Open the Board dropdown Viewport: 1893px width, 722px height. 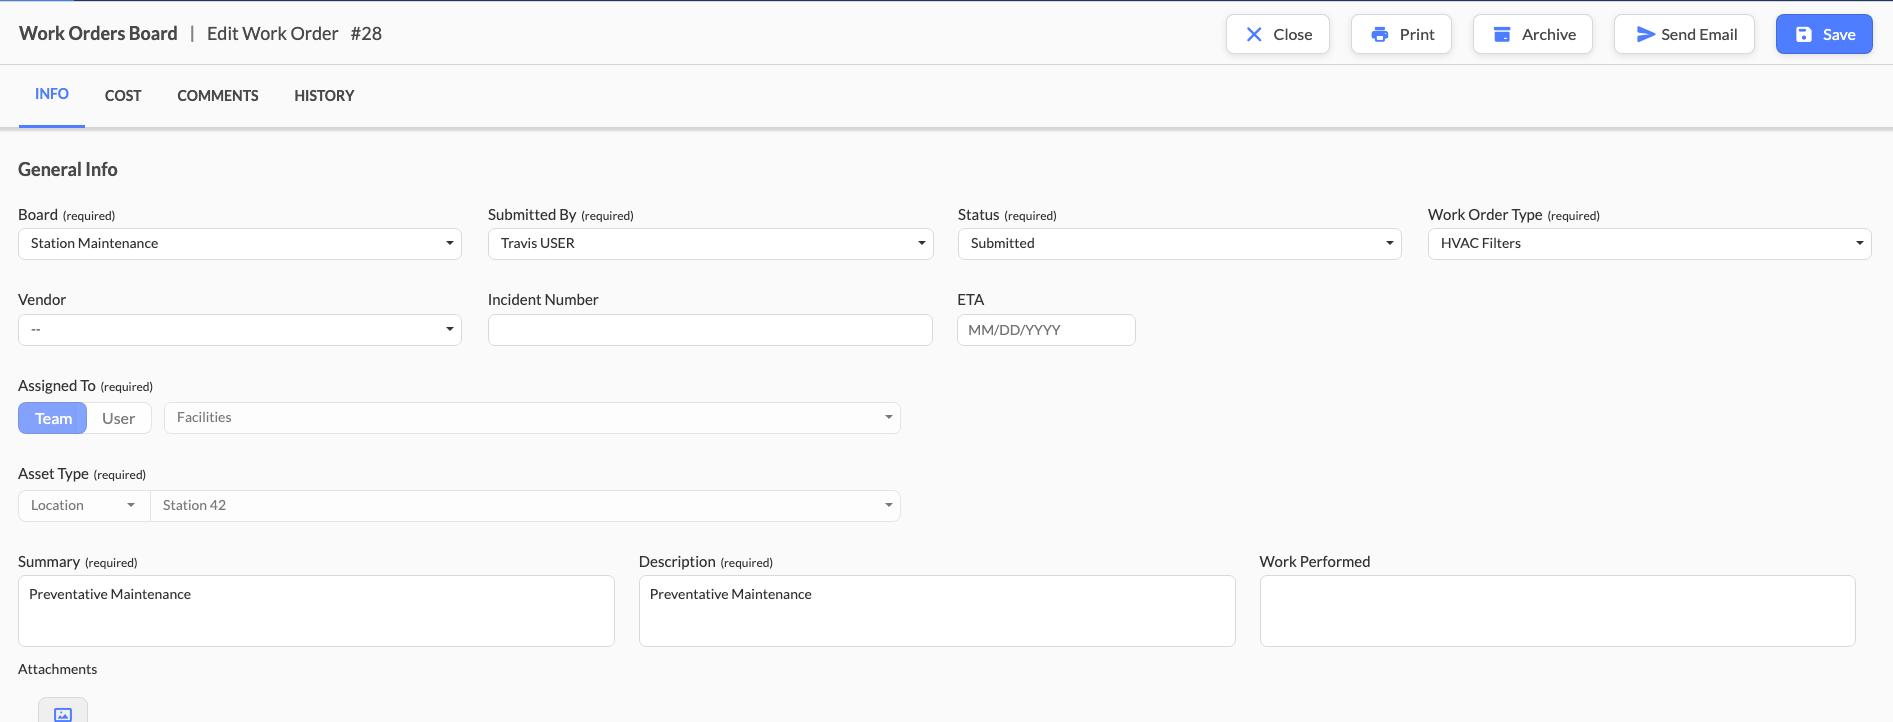pyautogui.click(x=239, y=244)
